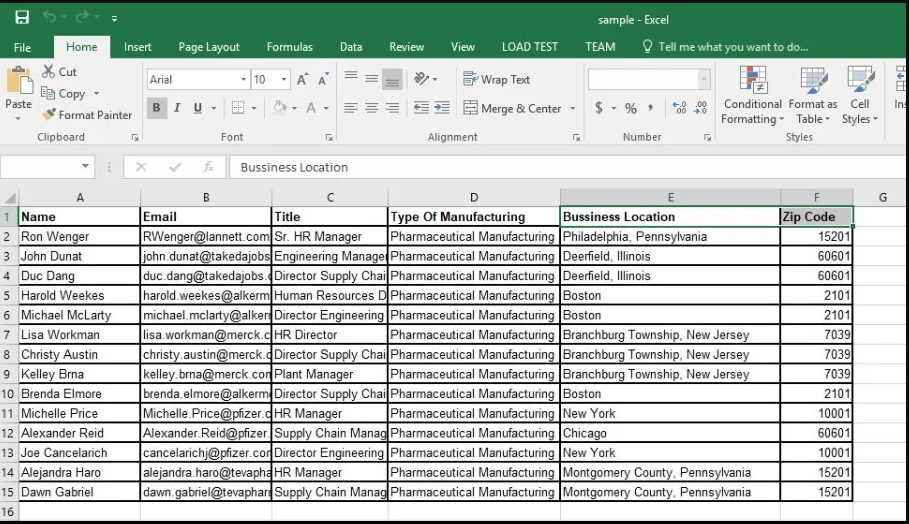Toggle Bold formatting
Screen dimensions: 909x524
click(x=156, y=108)
